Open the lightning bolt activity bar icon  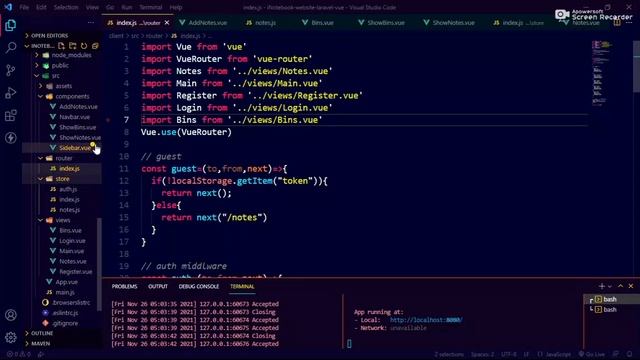point(11,138)
